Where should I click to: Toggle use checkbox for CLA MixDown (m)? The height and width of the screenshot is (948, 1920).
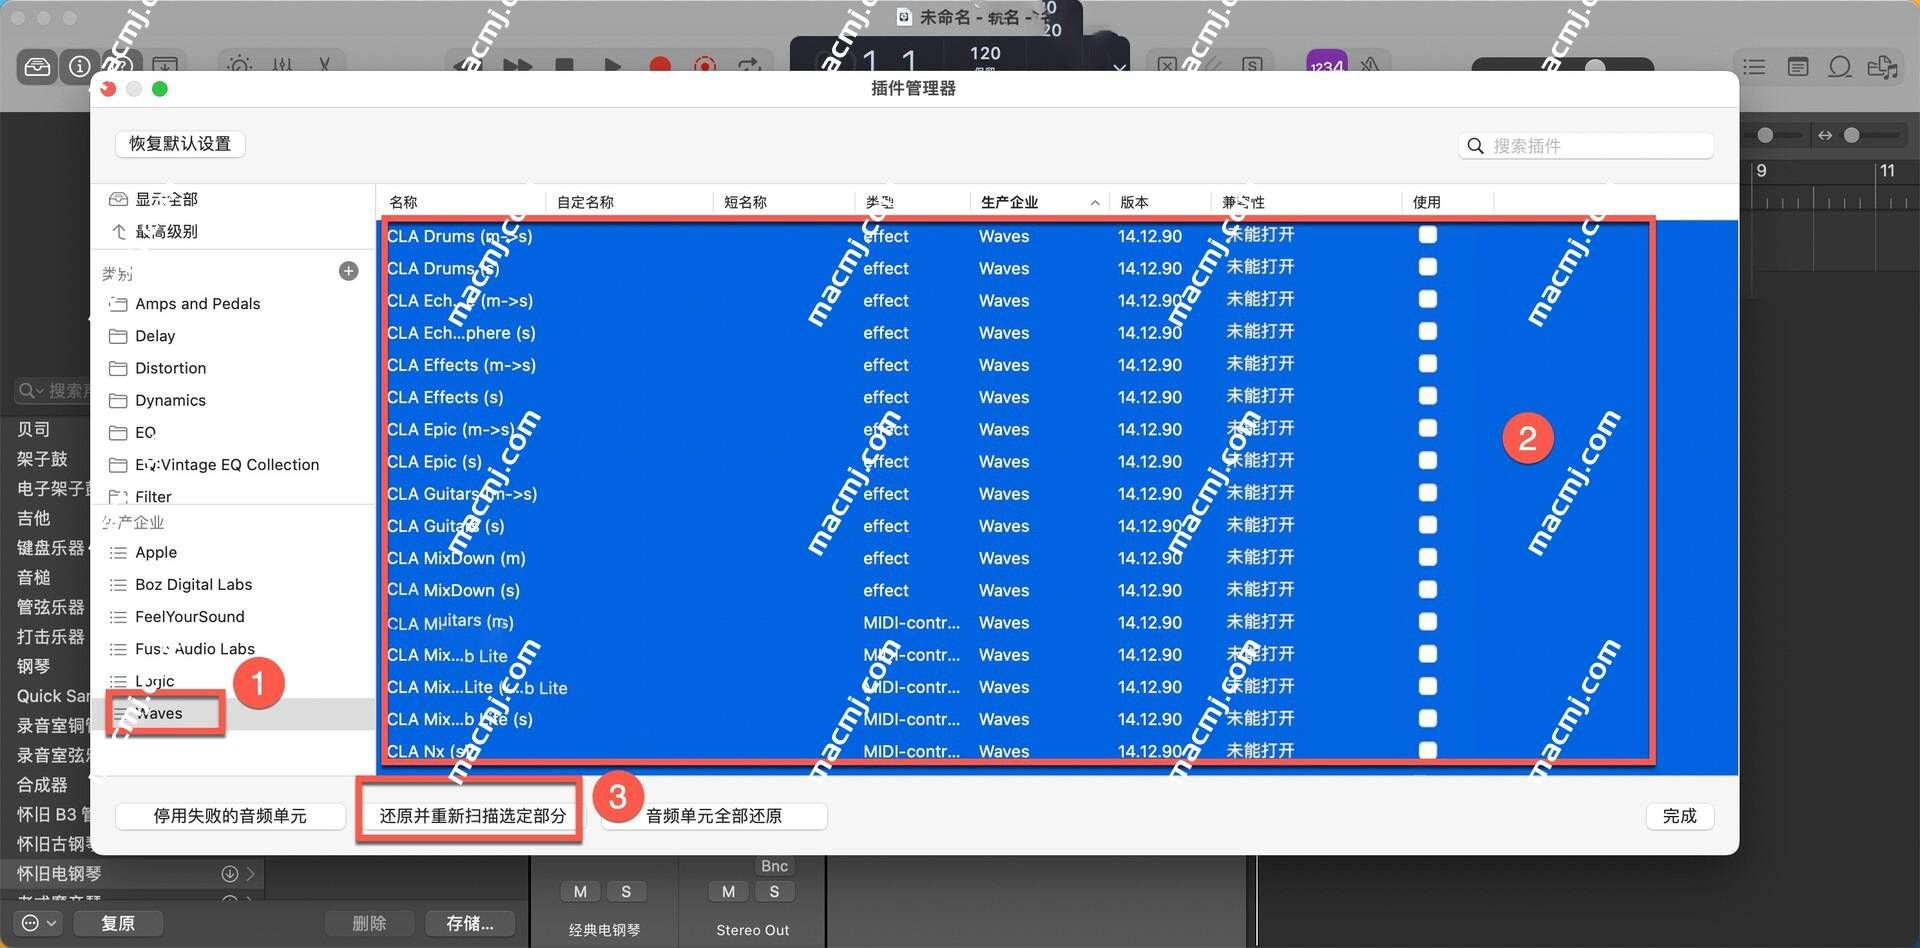click(1428, 557)
